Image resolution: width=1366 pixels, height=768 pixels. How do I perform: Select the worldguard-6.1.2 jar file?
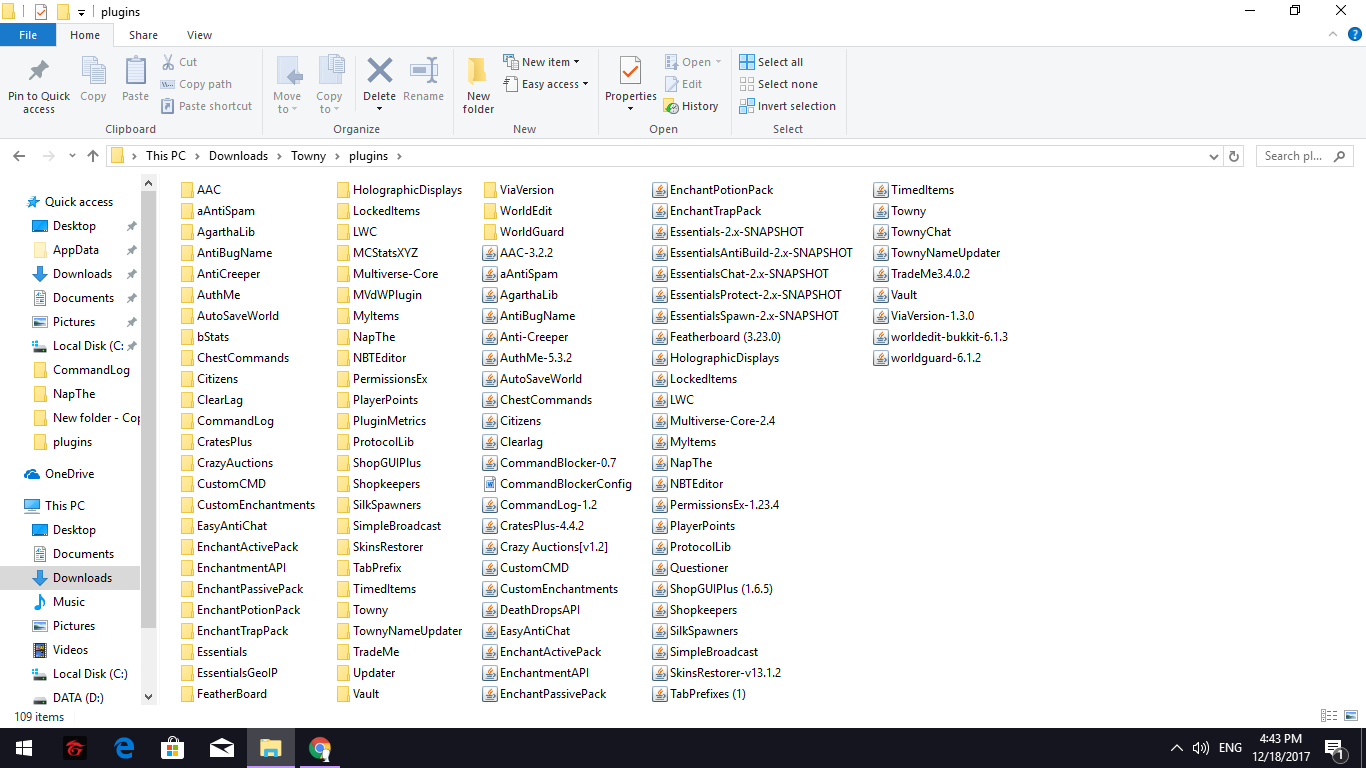click(x=927, y=358)
